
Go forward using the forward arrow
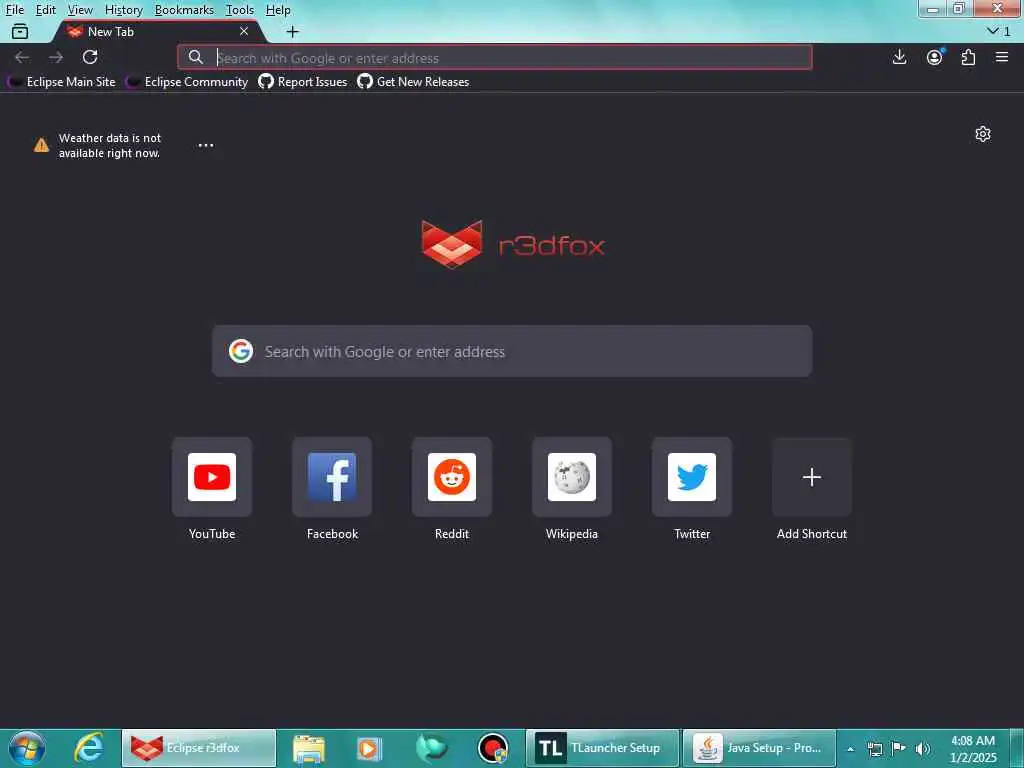click(x=56, y=57)
